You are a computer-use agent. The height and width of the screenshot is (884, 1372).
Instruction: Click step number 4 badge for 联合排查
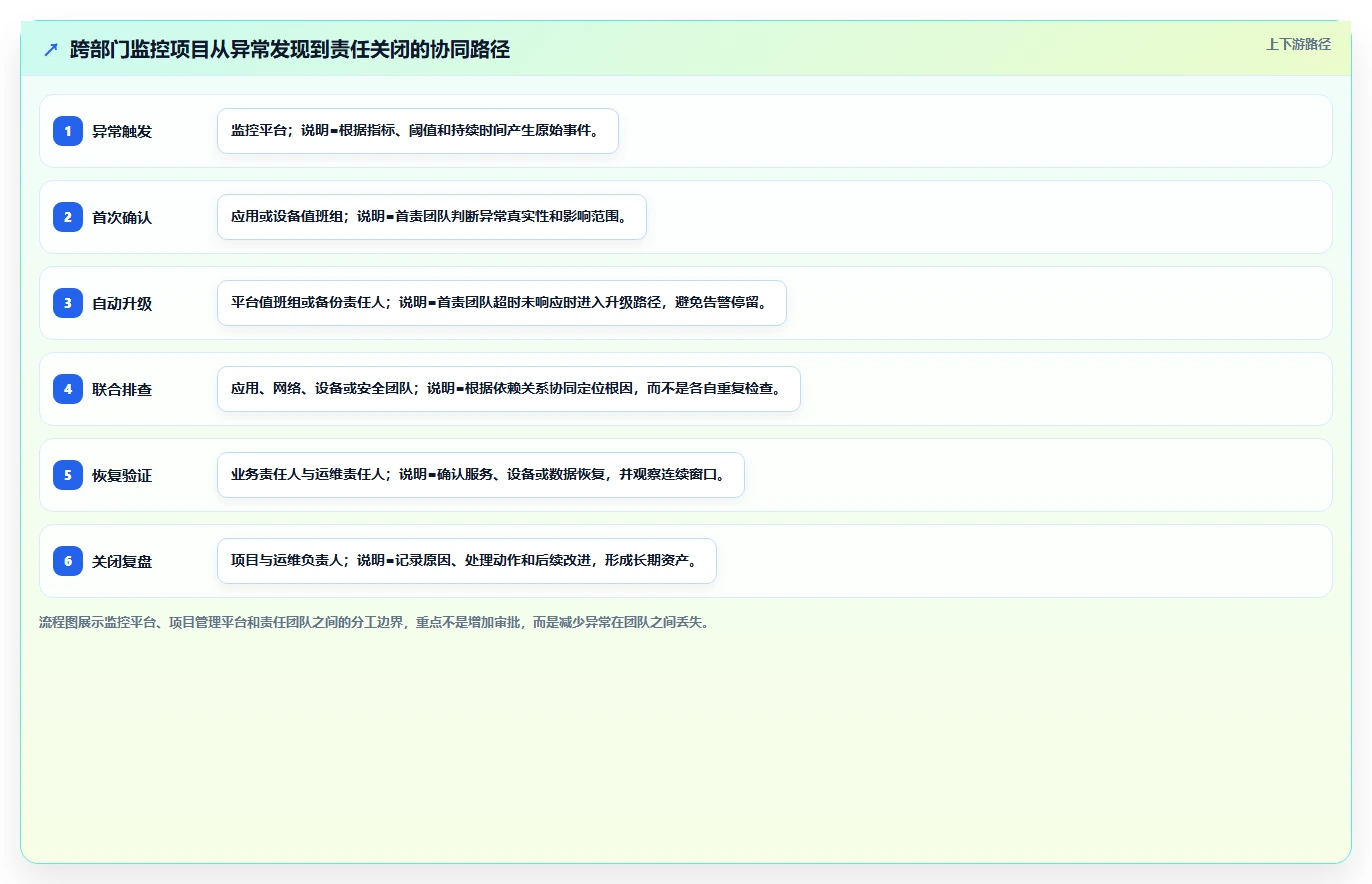(x=68, y=389)
